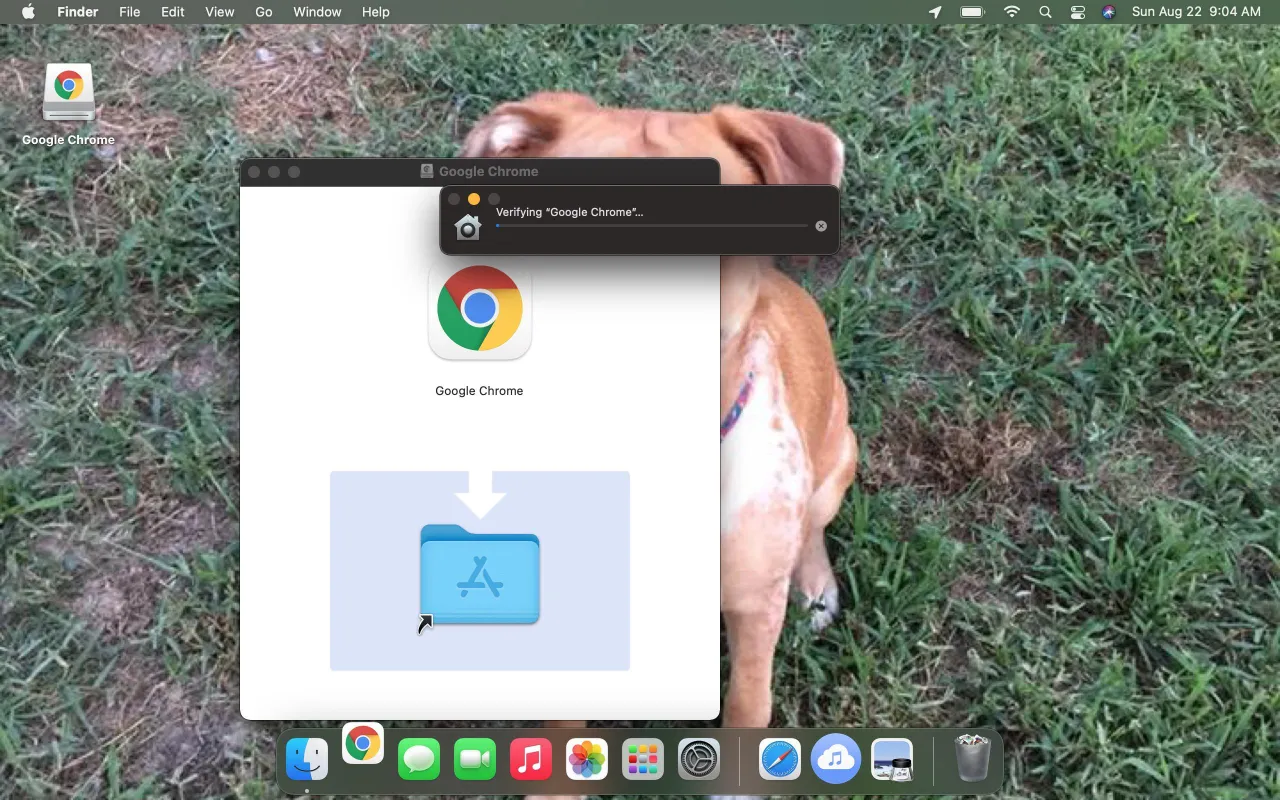Open Control Center from the menu bar
The width and height of the screenshot is (1280, 800).
pos(1077,12)
